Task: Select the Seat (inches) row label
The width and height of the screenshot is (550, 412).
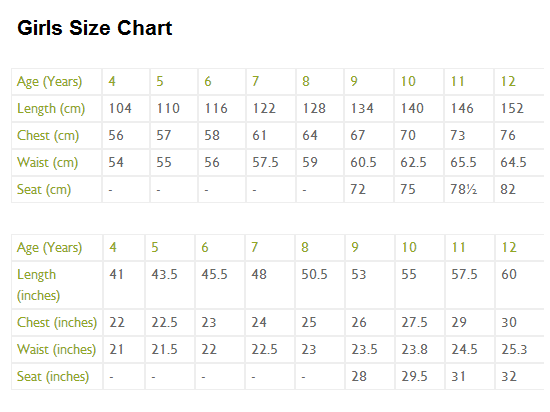Action: [53, 376]
